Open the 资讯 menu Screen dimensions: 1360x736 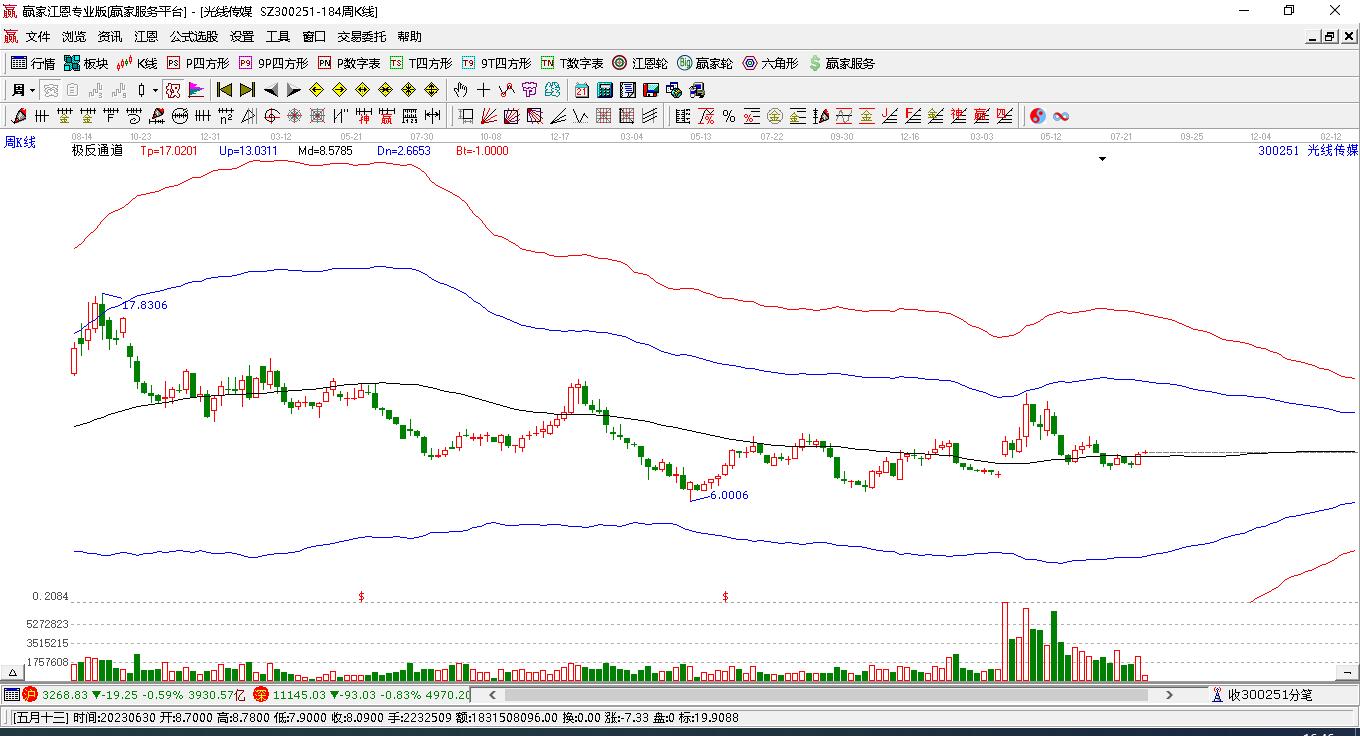tap(110, 37)
